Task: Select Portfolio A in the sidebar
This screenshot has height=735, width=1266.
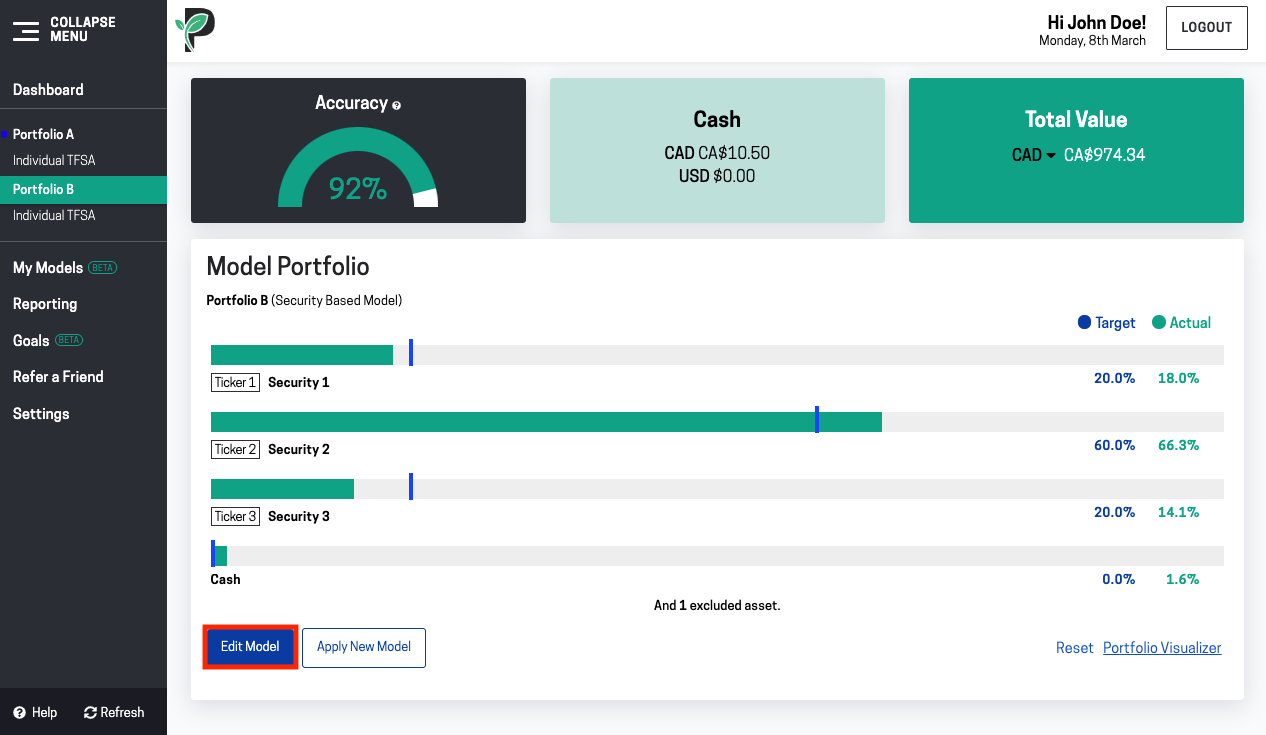Action: (x=43, y=134)
